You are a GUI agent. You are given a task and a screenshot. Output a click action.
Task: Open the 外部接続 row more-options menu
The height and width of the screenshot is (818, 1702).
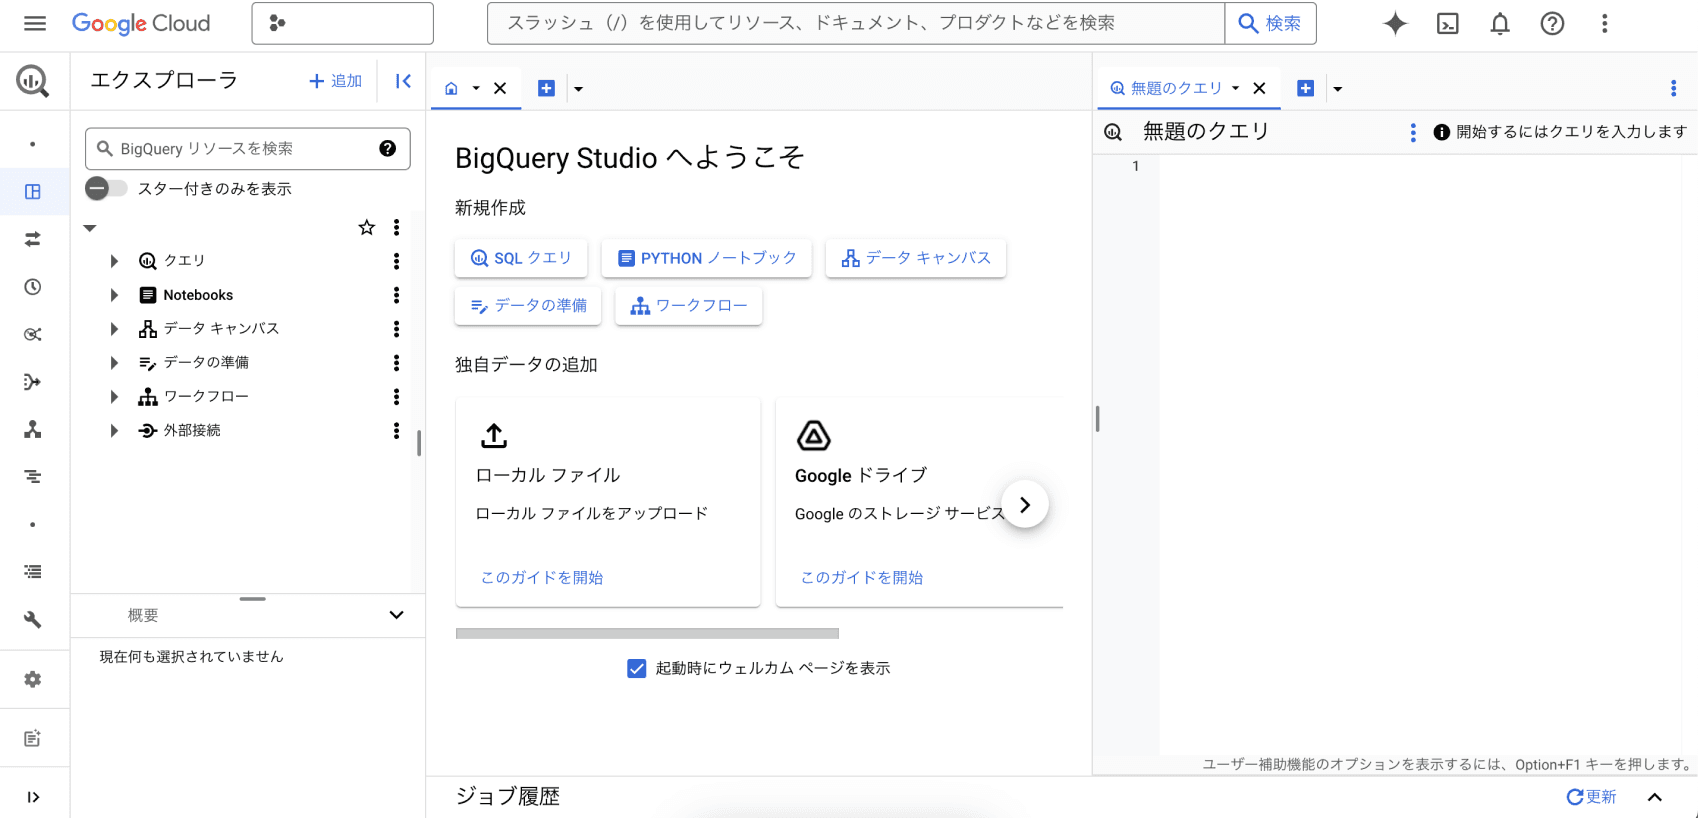397,431
